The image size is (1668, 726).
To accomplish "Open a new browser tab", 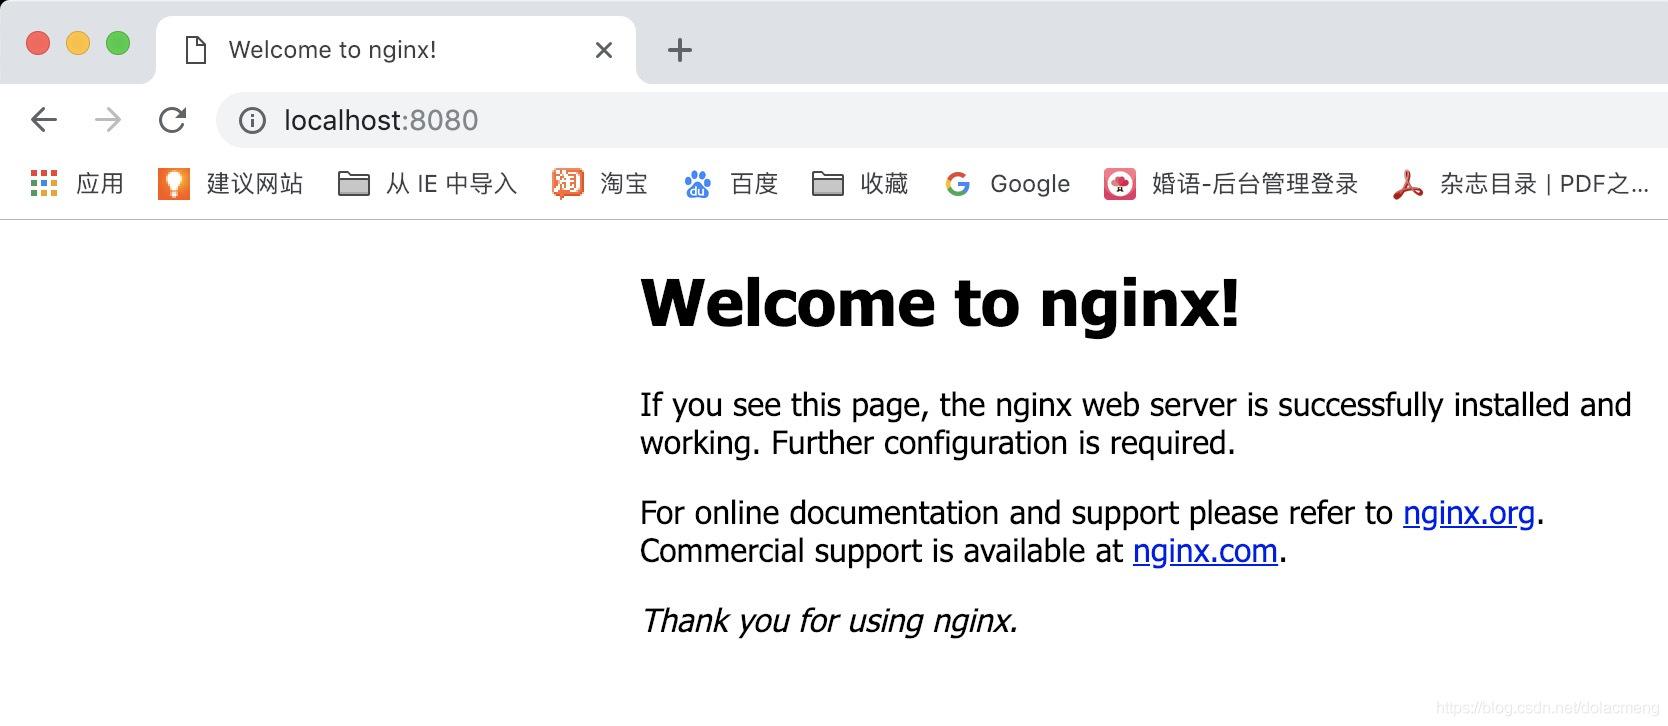I will click(680, 50).
